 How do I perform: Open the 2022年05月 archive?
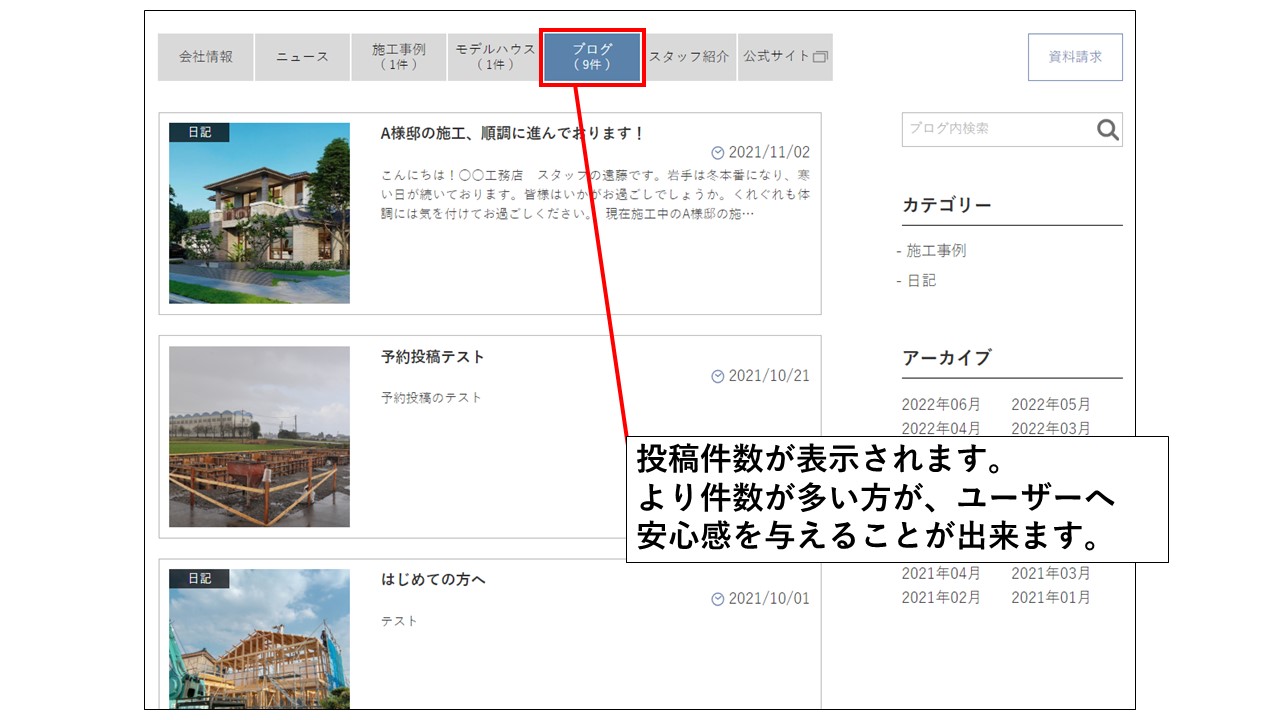[x=1050, y=405]
